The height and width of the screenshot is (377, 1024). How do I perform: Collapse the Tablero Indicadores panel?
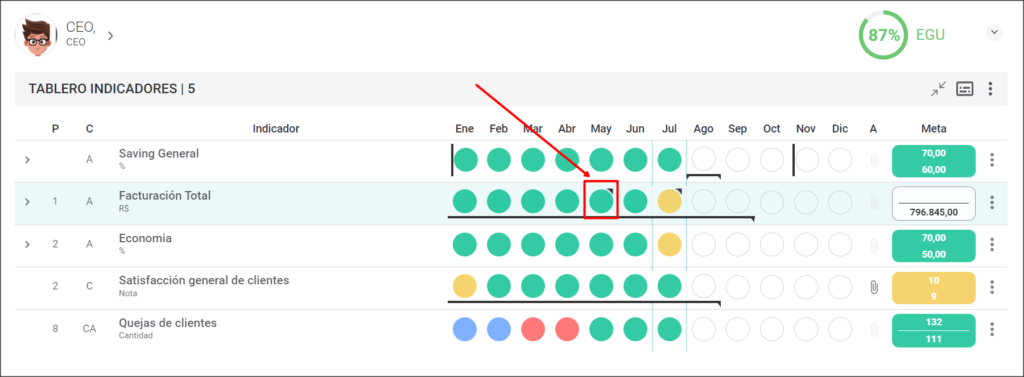coord(938,89)
